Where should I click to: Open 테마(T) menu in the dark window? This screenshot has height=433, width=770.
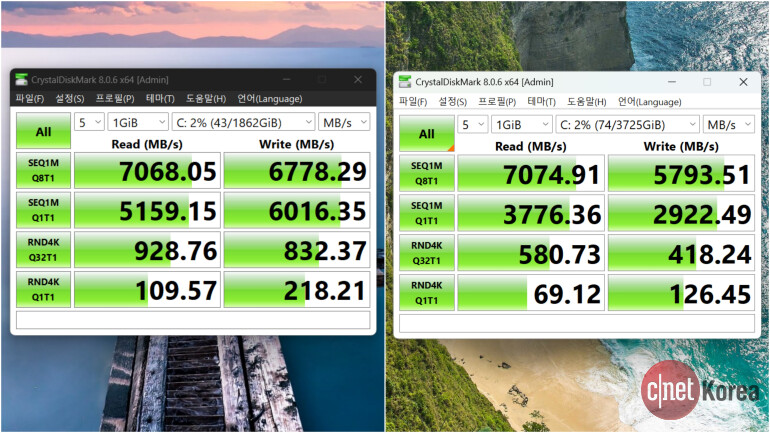click(160, 99)
